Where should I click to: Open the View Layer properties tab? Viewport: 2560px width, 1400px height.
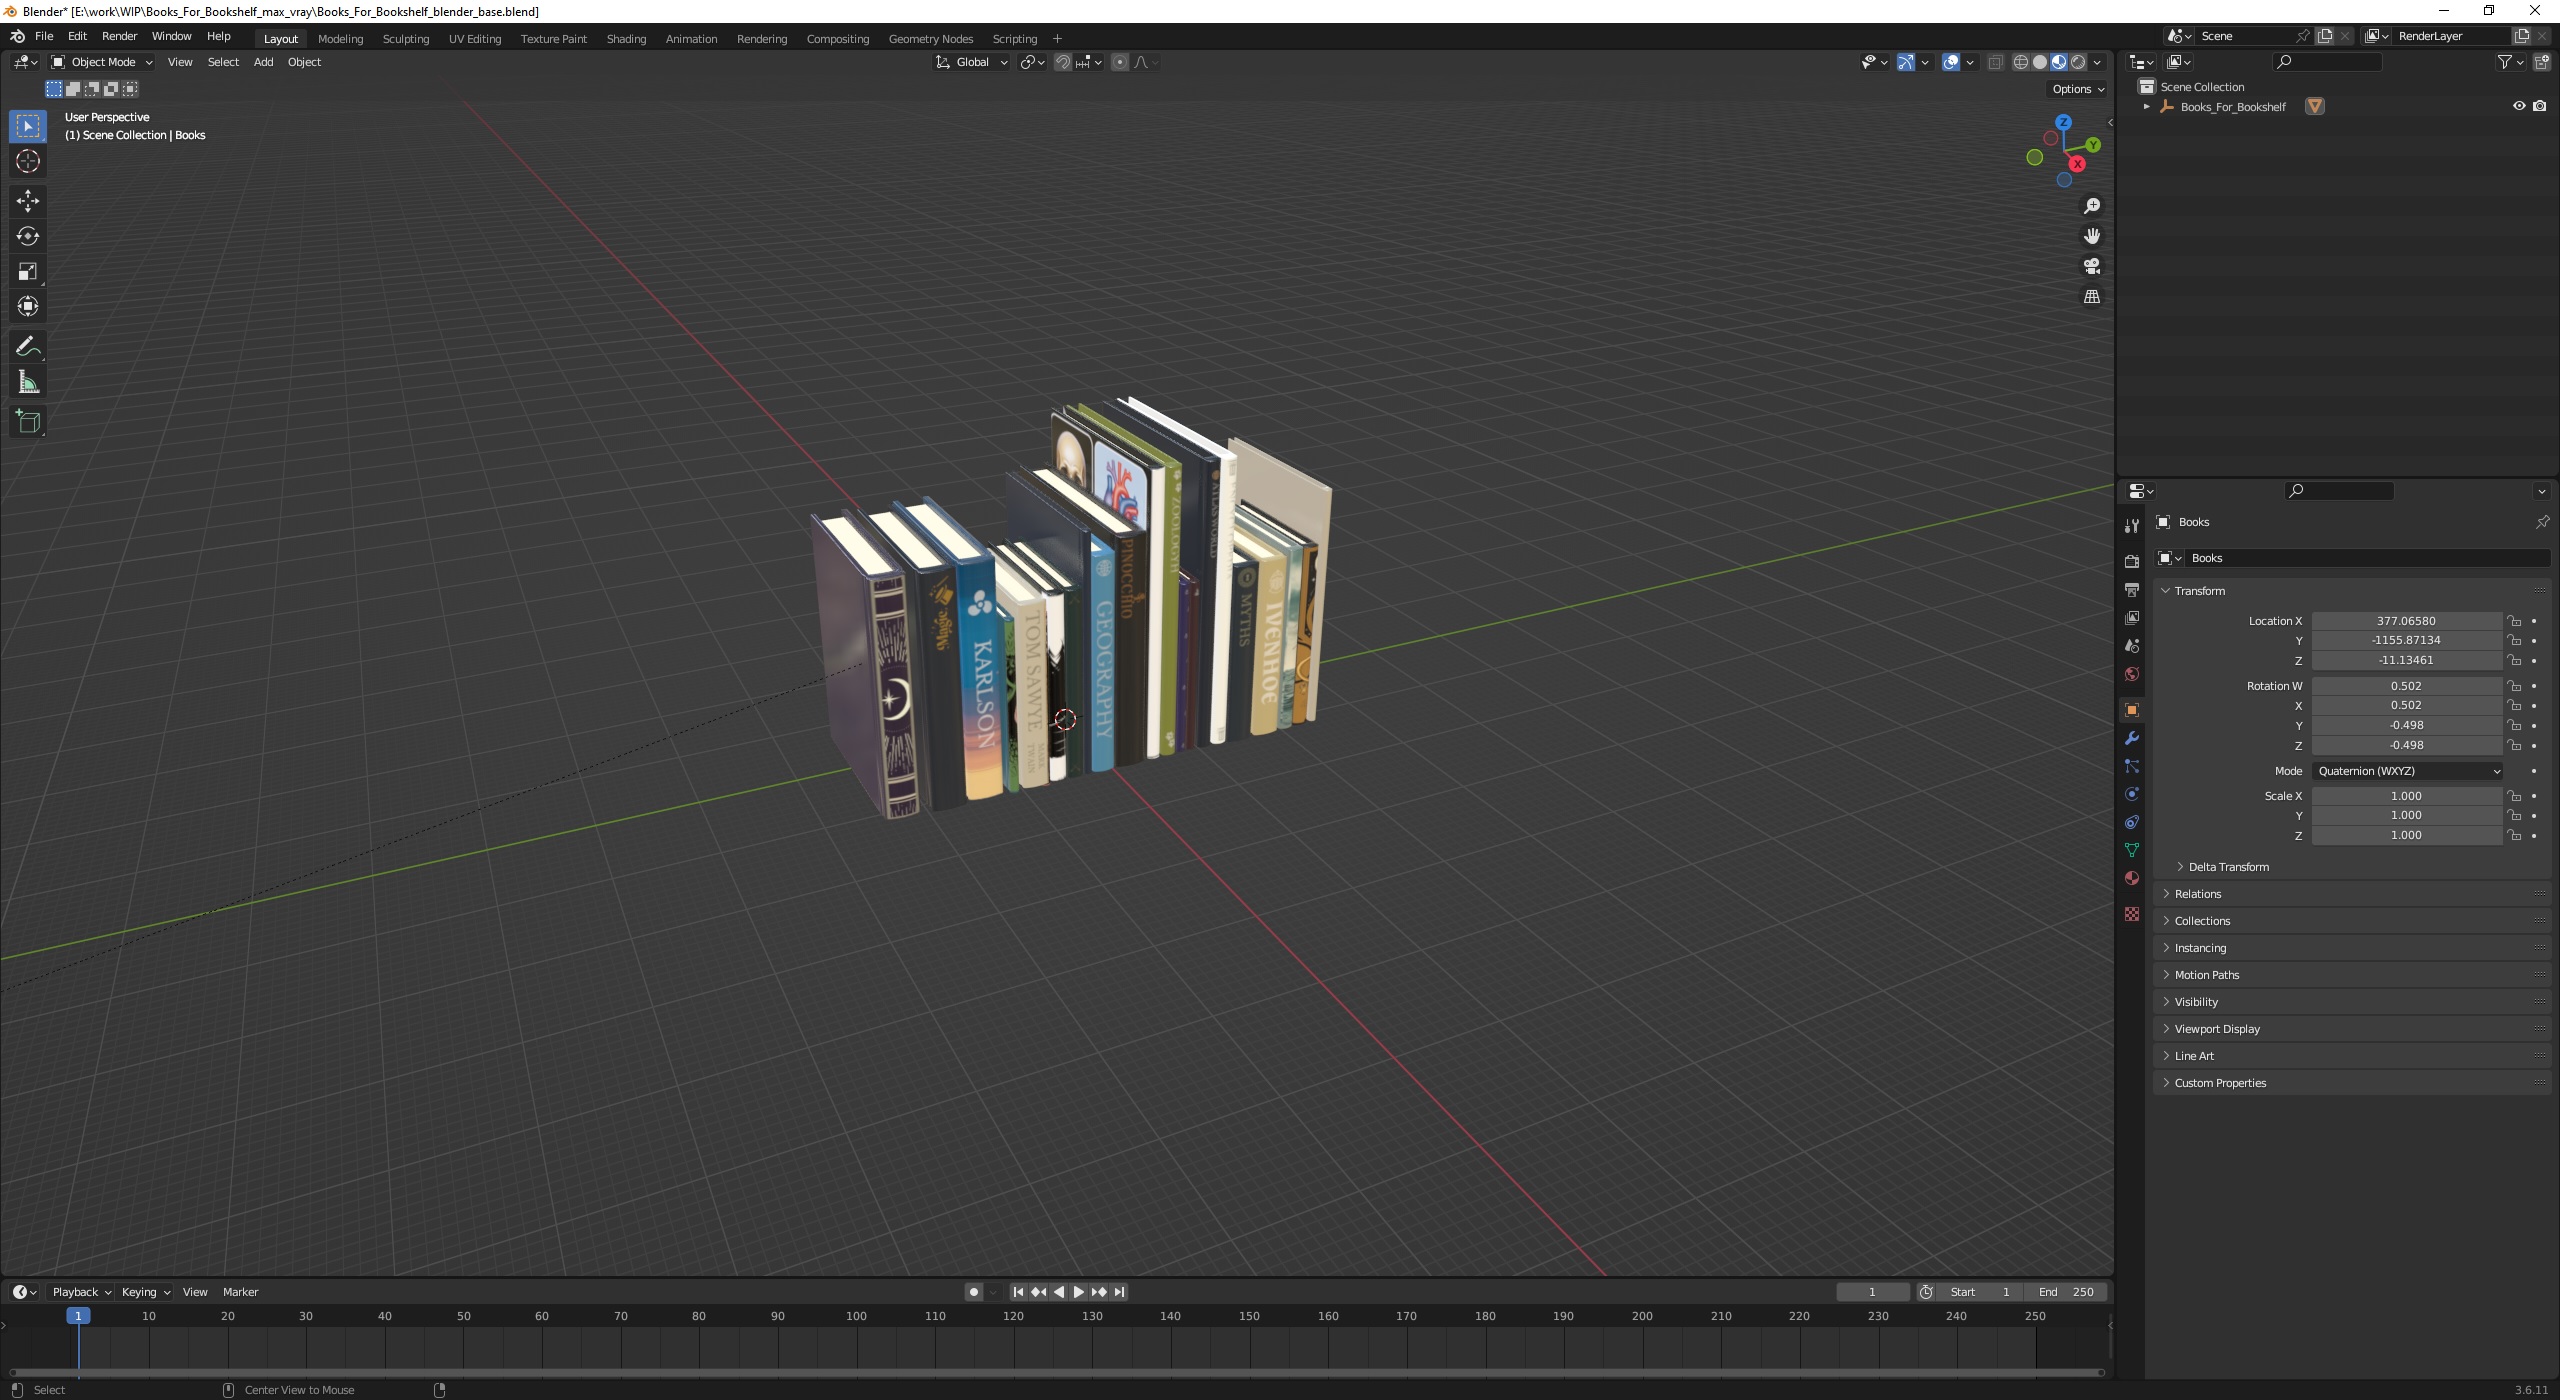(x=2131, y=617)
